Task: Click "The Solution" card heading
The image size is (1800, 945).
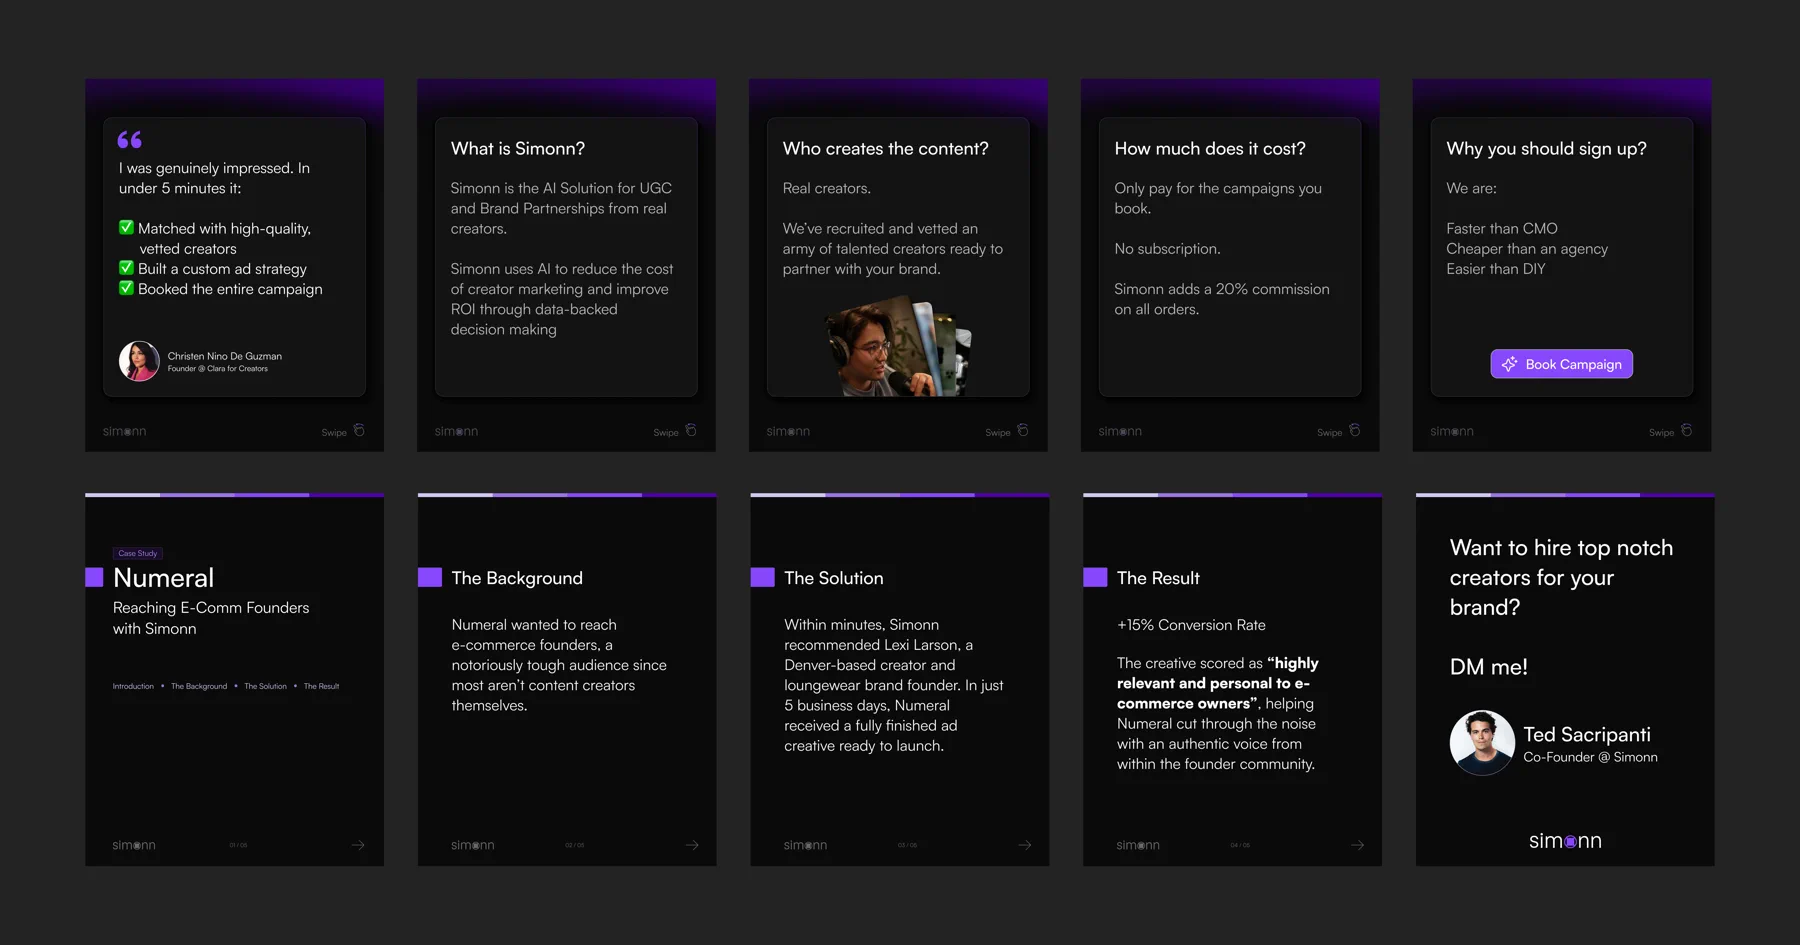Action: click(834, 578)
